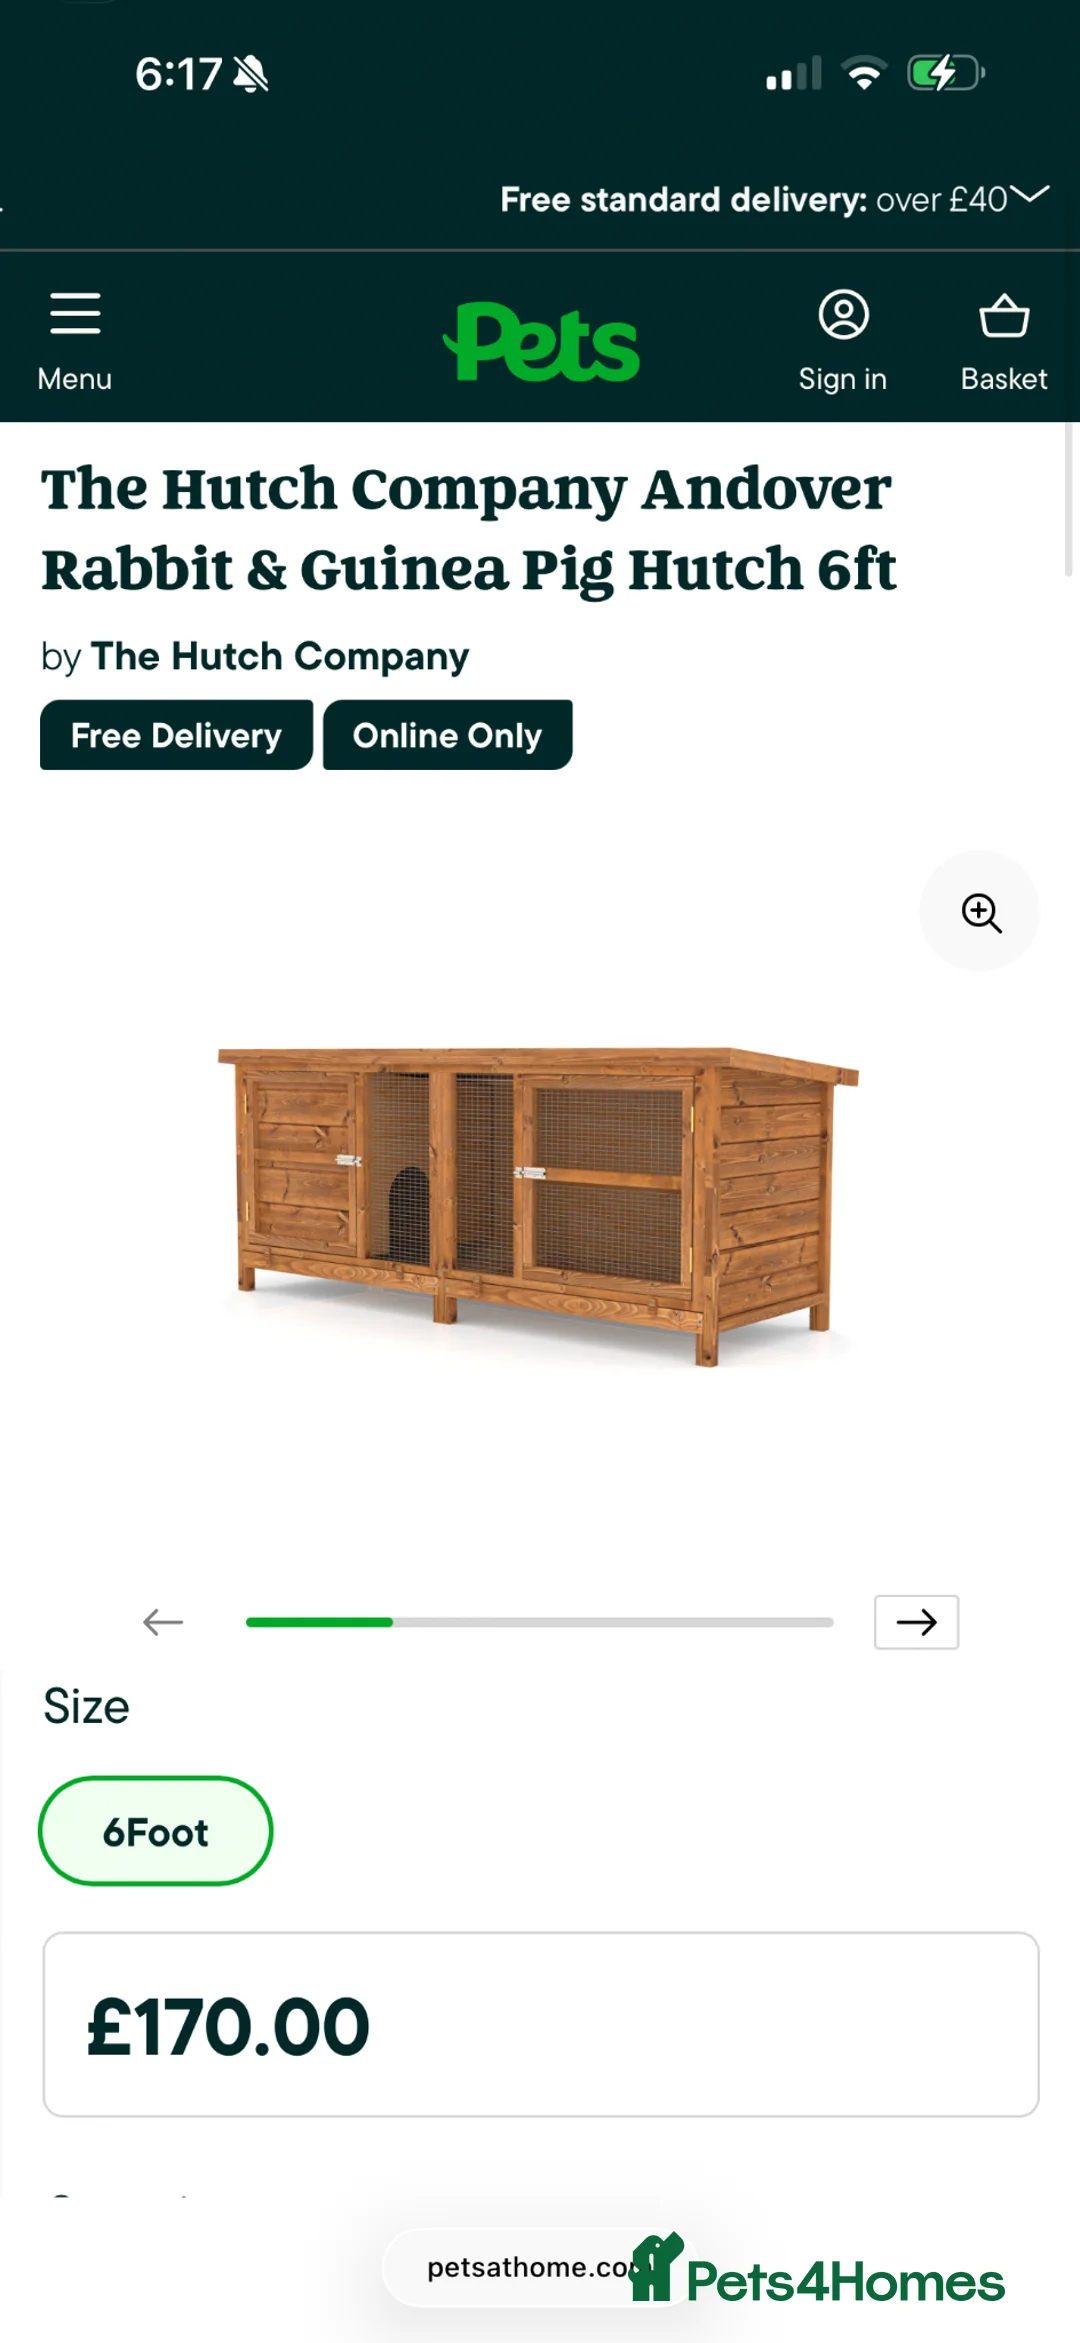Screen dimensions: 1080x2343
Task: Go to next image with right arrow
Action: 916,1622
